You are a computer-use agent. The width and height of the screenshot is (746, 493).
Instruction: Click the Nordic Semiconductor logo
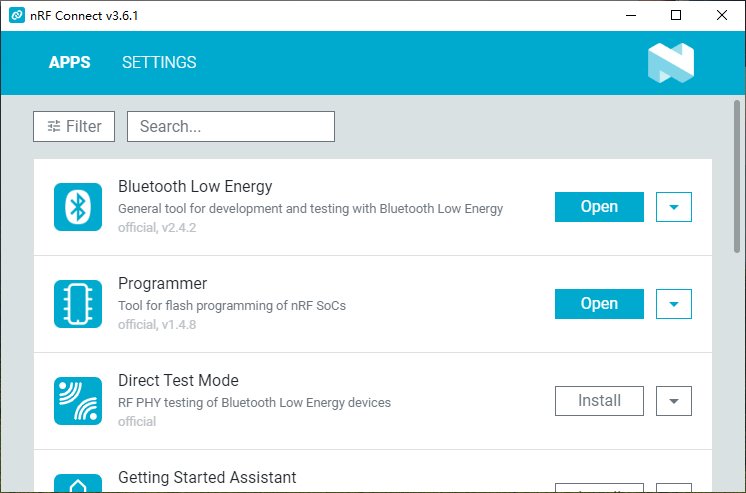coord(671,63)
